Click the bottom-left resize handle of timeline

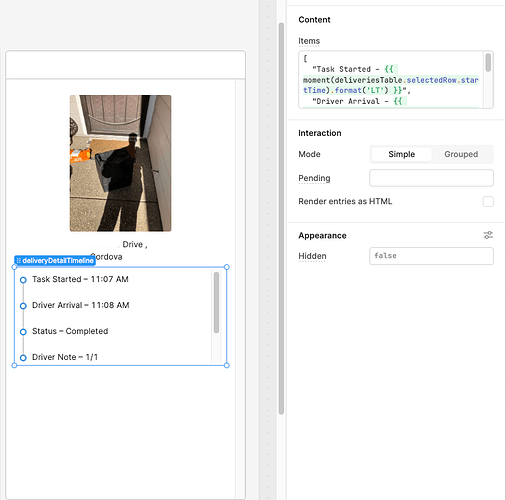pos(14,365)
